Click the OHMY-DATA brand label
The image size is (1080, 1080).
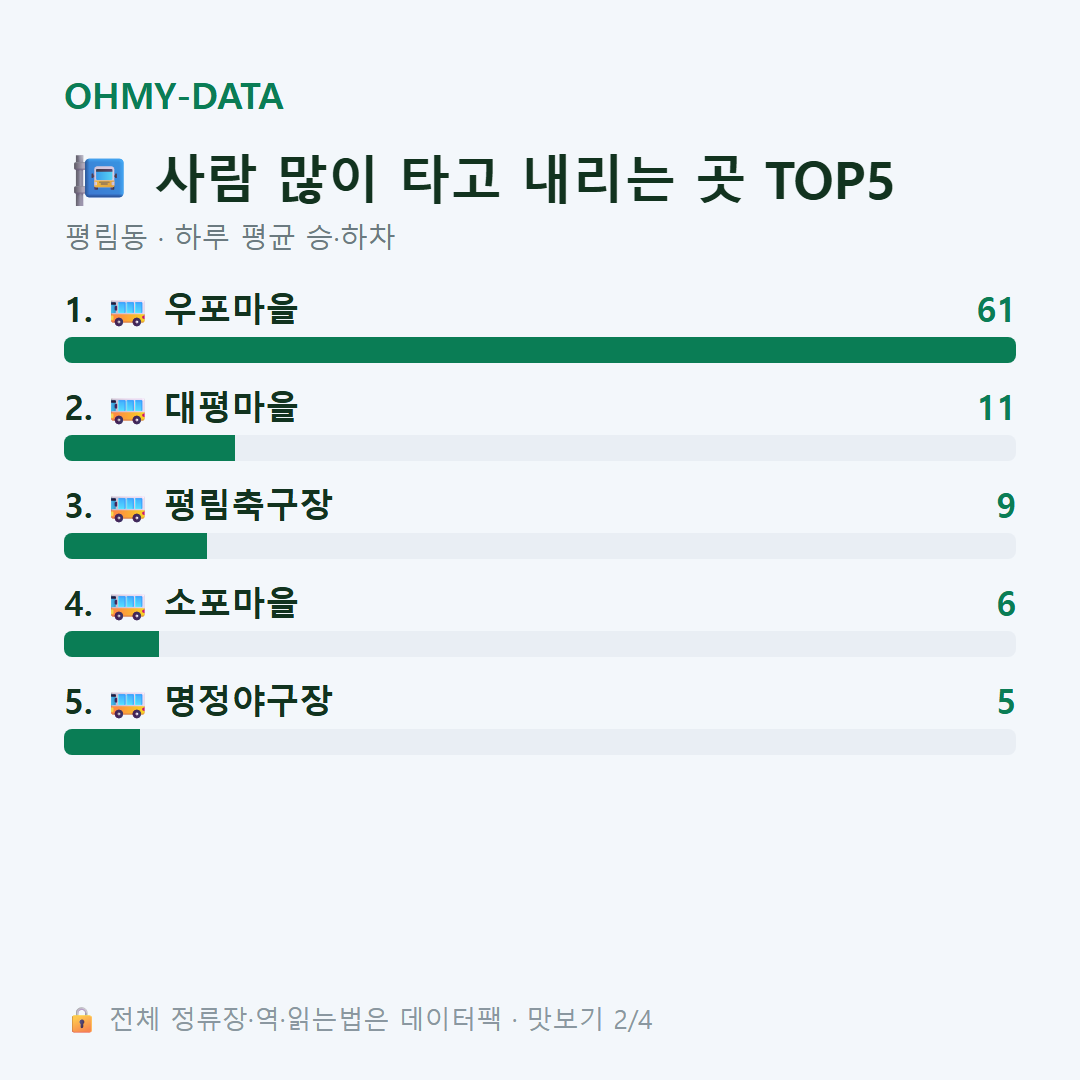pyautogui.click(x=174, y=96)
